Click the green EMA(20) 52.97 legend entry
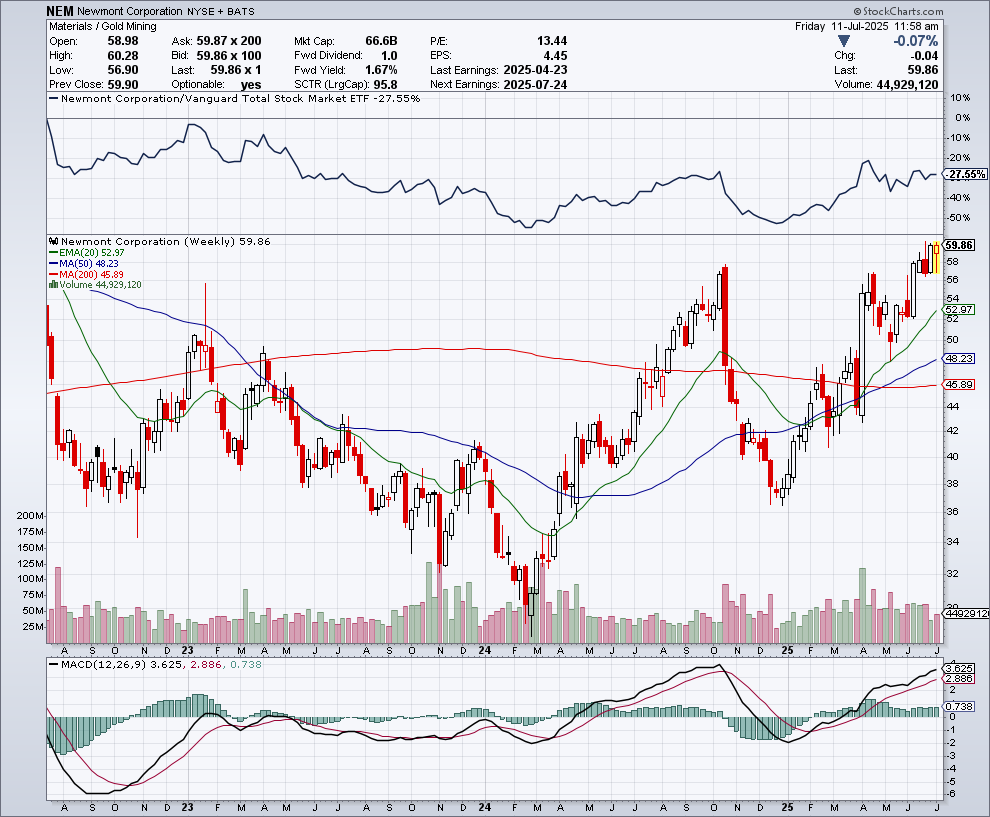 coord(86,253)
